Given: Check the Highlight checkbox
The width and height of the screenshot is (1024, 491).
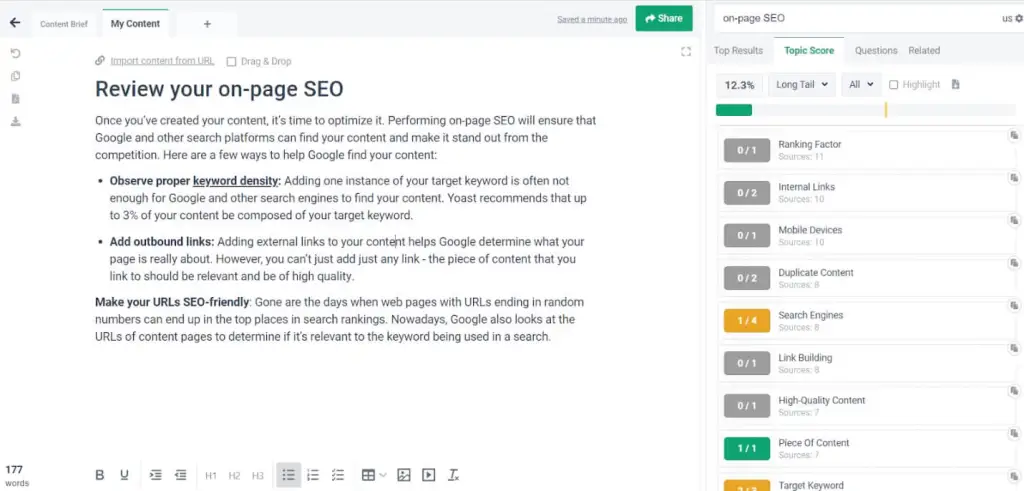Looking at the screenshot, I should 893,85.
